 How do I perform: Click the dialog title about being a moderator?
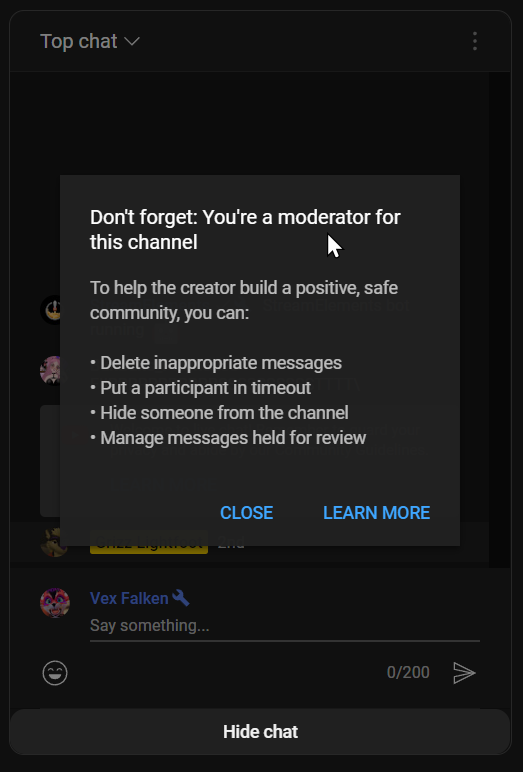pyautogui.click(x=245, y=229)
